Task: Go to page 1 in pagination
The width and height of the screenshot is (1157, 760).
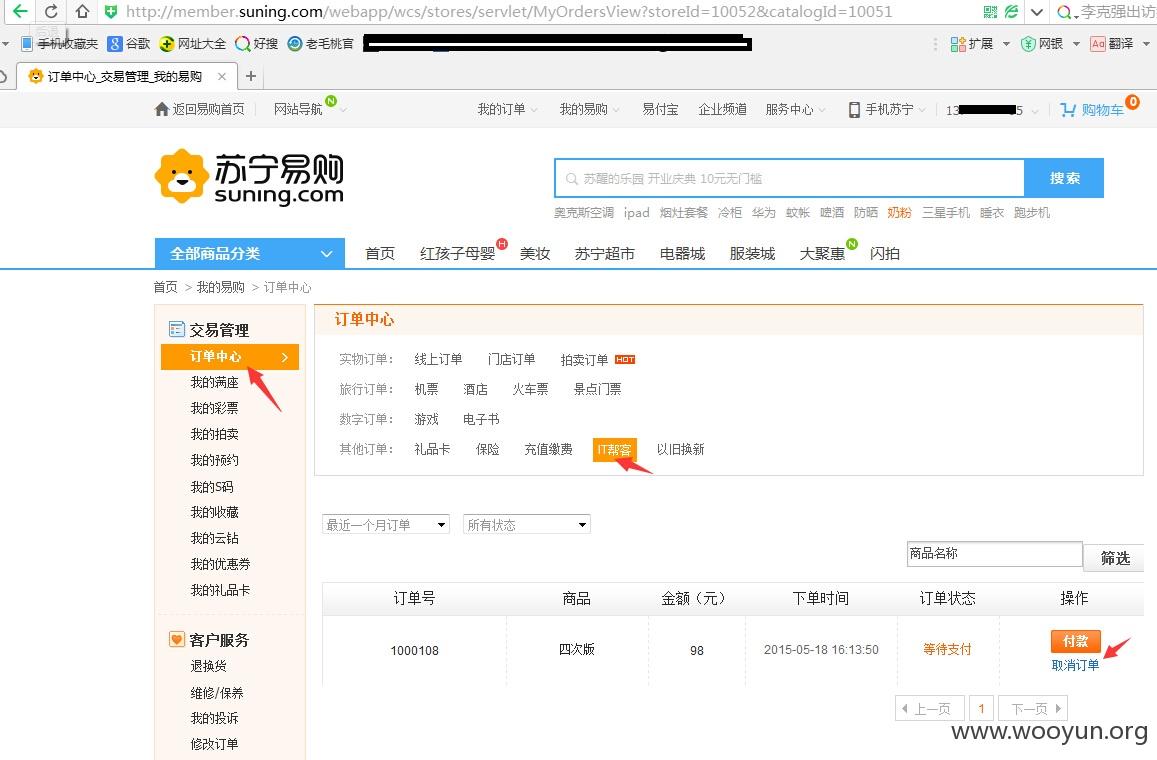Action: pos(981,708)
